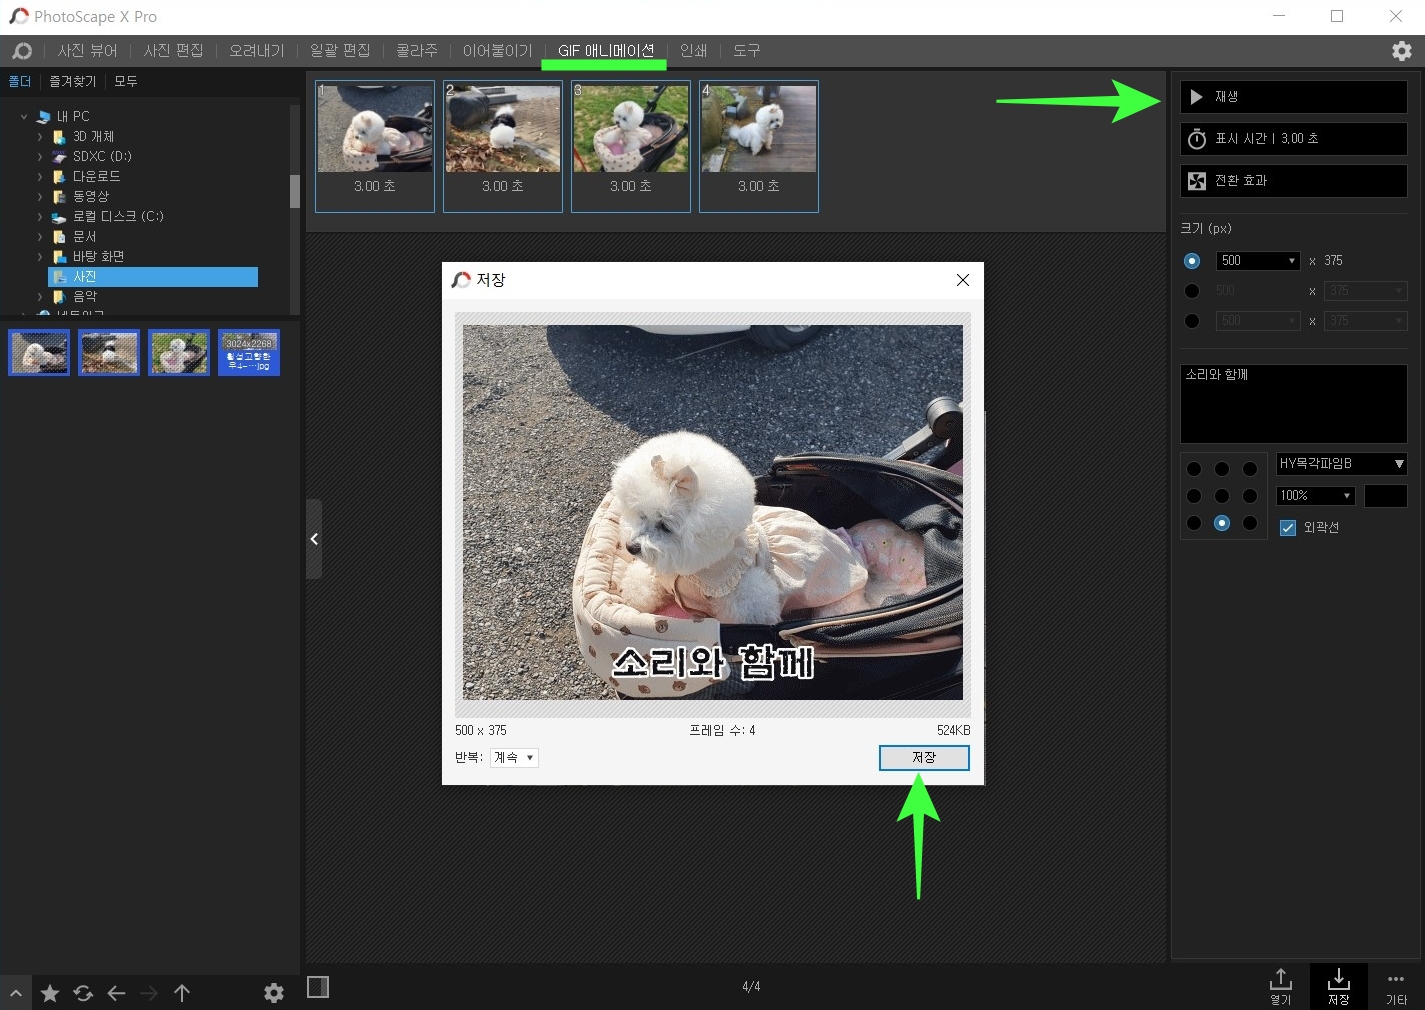Screen dimensions: 1425x1010
Task: Expand the 로컬 디스크 (C:) node
Action: tap(40, 217)
